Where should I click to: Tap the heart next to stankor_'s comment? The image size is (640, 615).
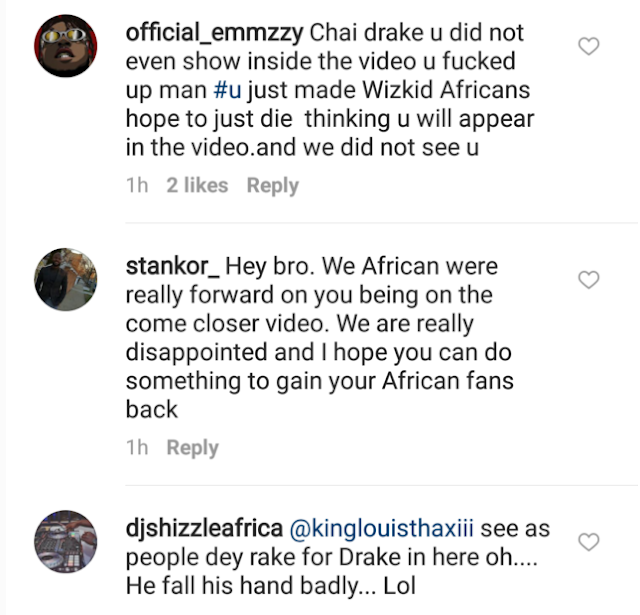(590, 280)
